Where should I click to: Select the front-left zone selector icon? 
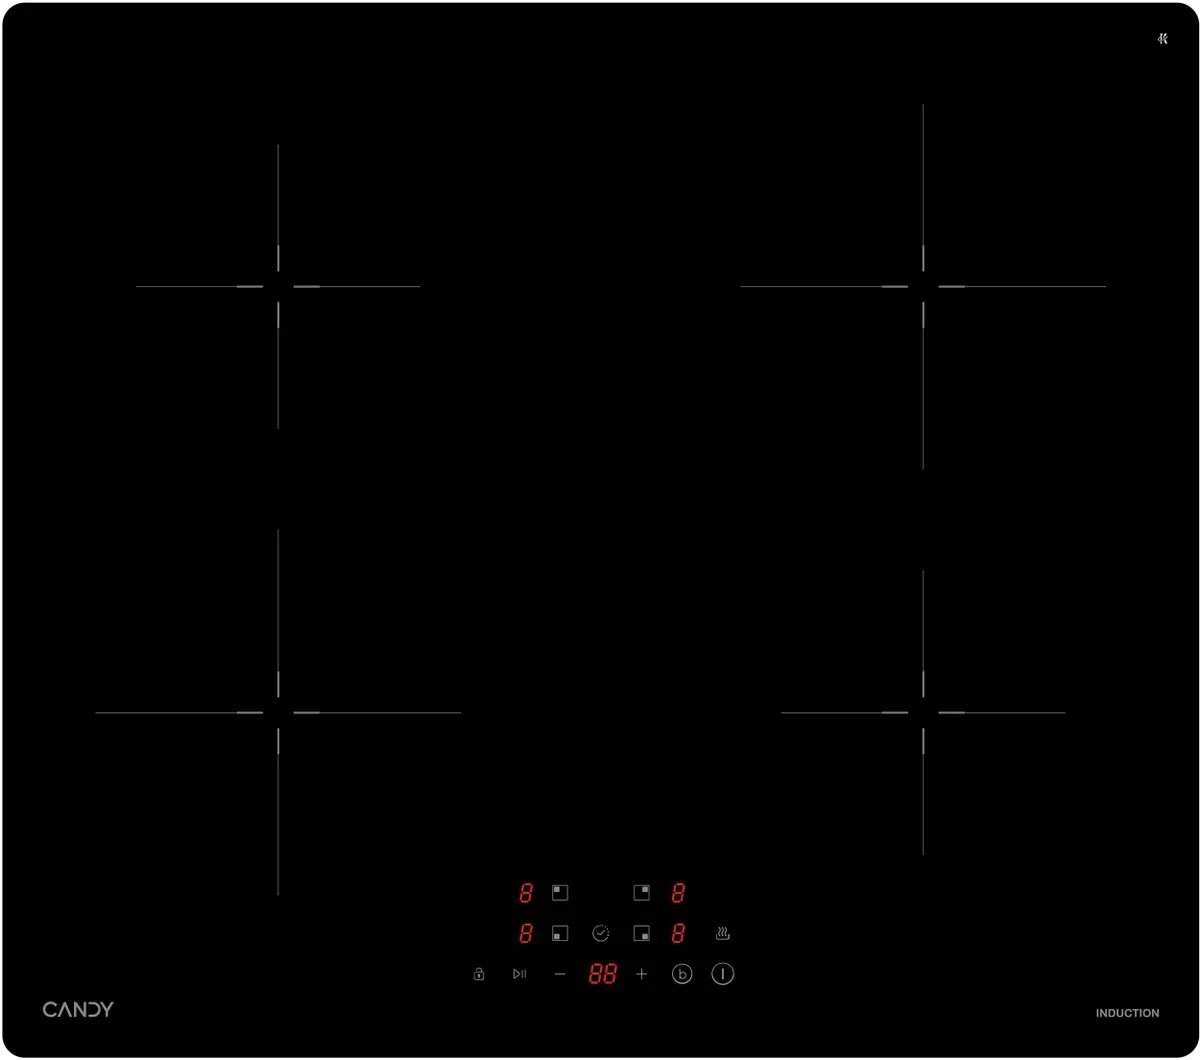pyautogui.click(x=560, y=934)
